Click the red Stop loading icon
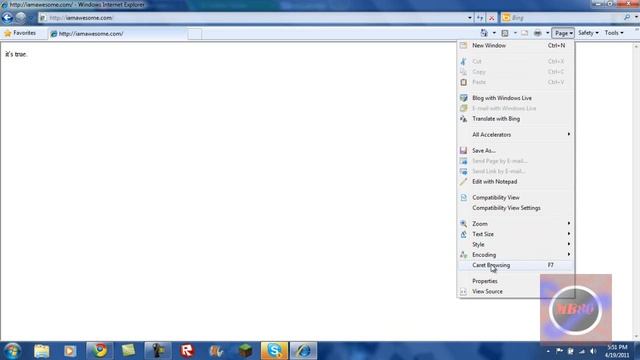Viewport: 640px width, 360px height. [x=491, y=18]
